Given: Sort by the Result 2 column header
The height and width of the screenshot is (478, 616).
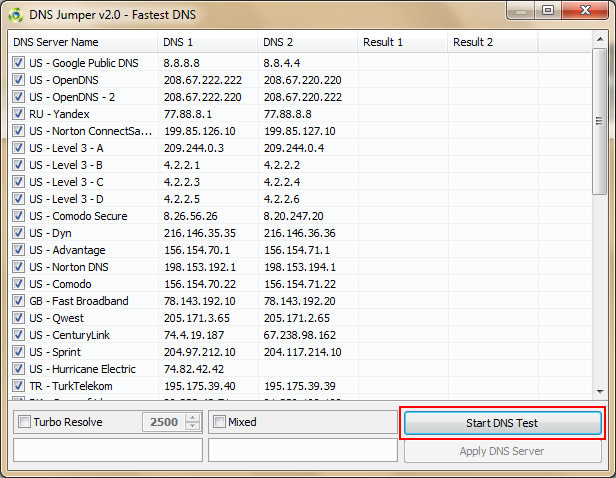Looking at the screenshot, I should coord(493,42).
